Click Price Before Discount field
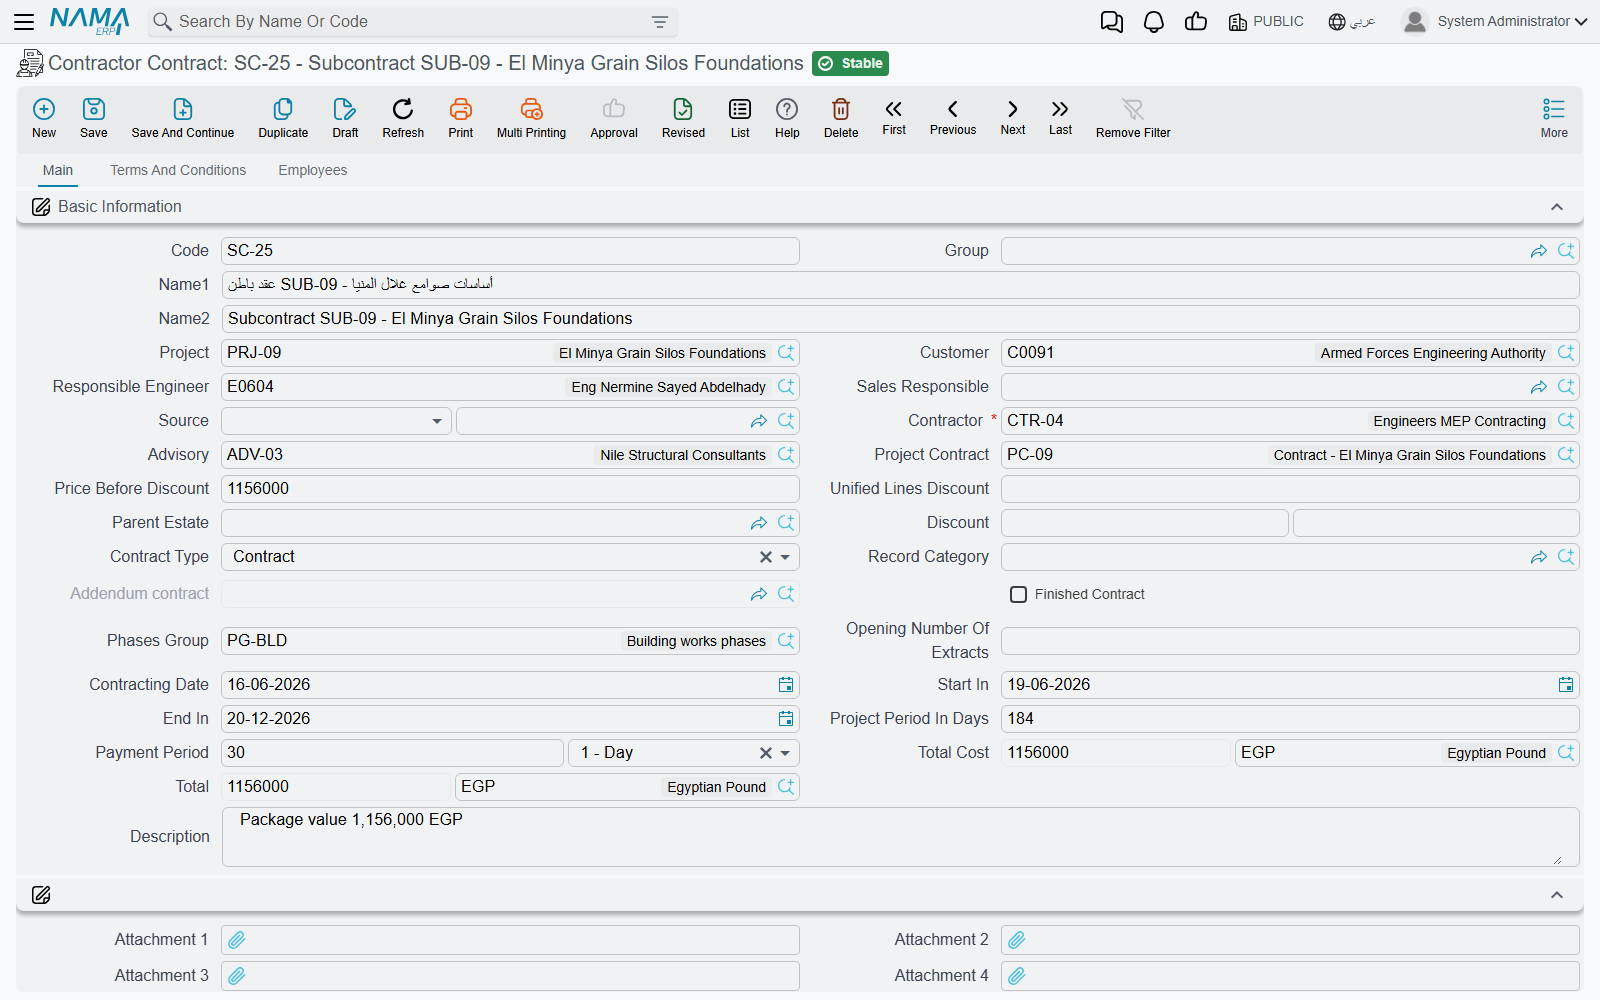This screenshot has height=1000, width=1600. (510, 489)
